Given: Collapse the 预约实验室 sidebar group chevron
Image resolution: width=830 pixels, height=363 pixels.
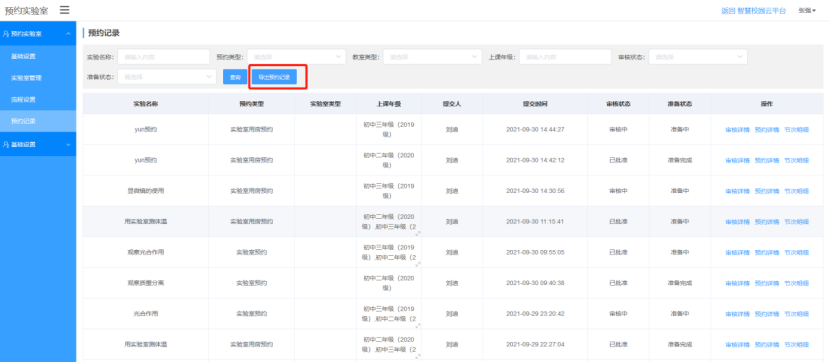Looking at the screenshot, I should [68, 33].
